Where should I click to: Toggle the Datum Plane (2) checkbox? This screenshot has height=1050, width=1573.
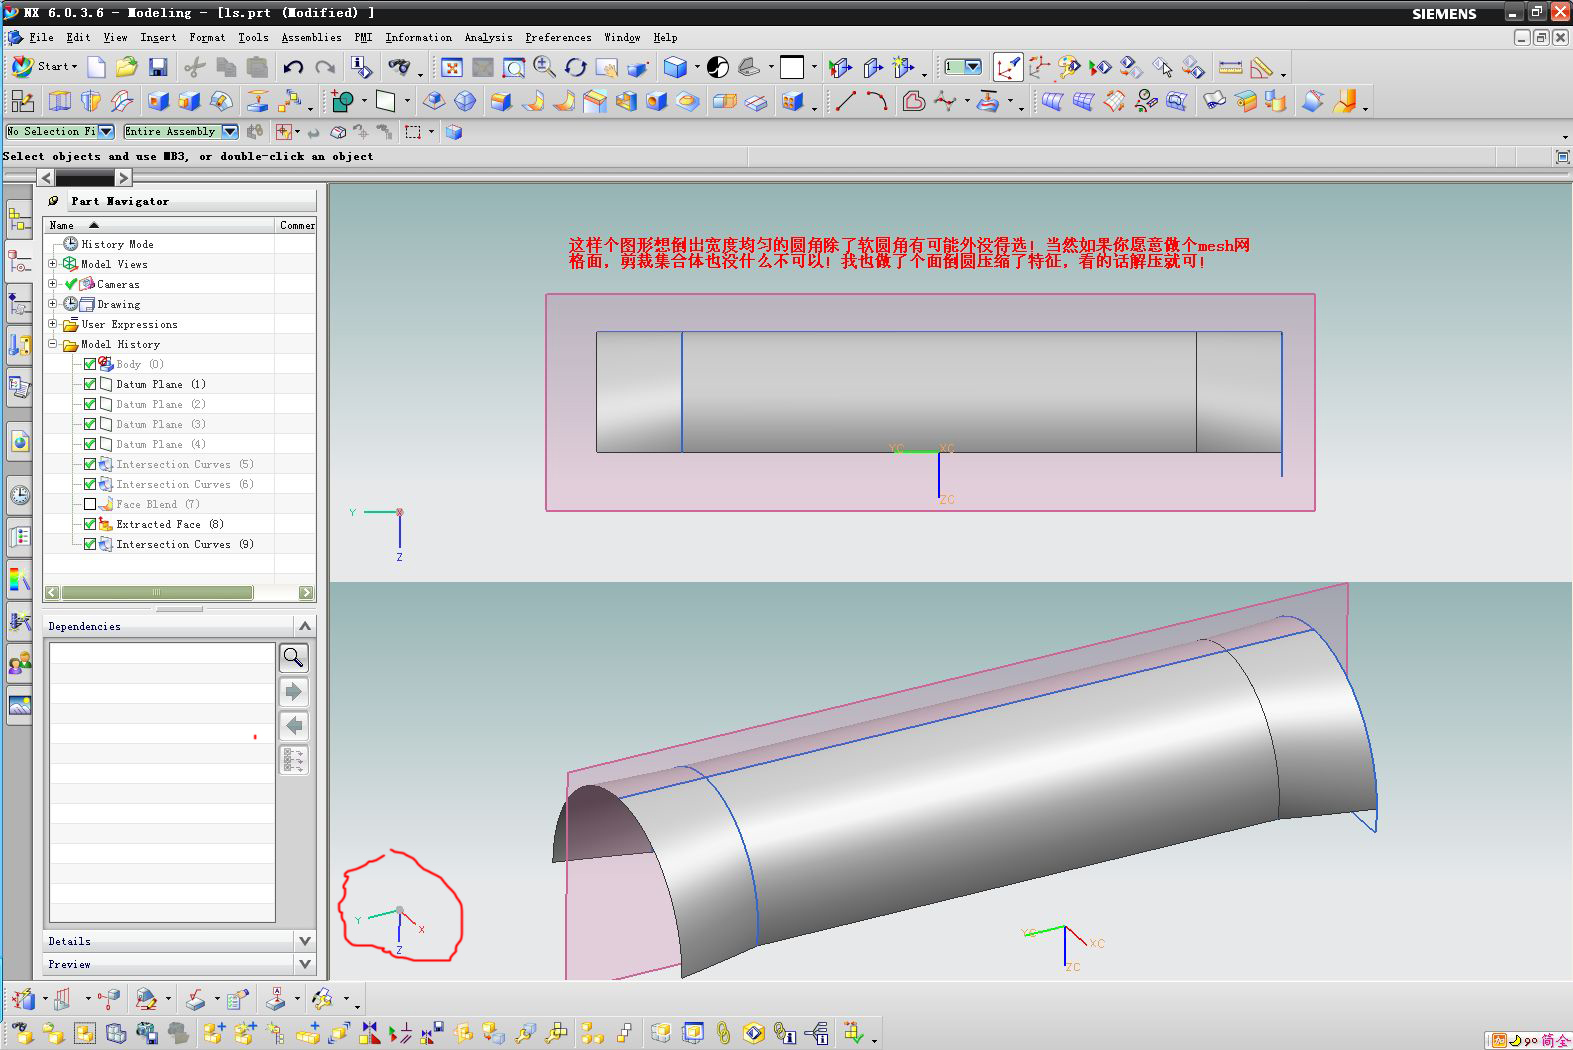tap(90, 404)
